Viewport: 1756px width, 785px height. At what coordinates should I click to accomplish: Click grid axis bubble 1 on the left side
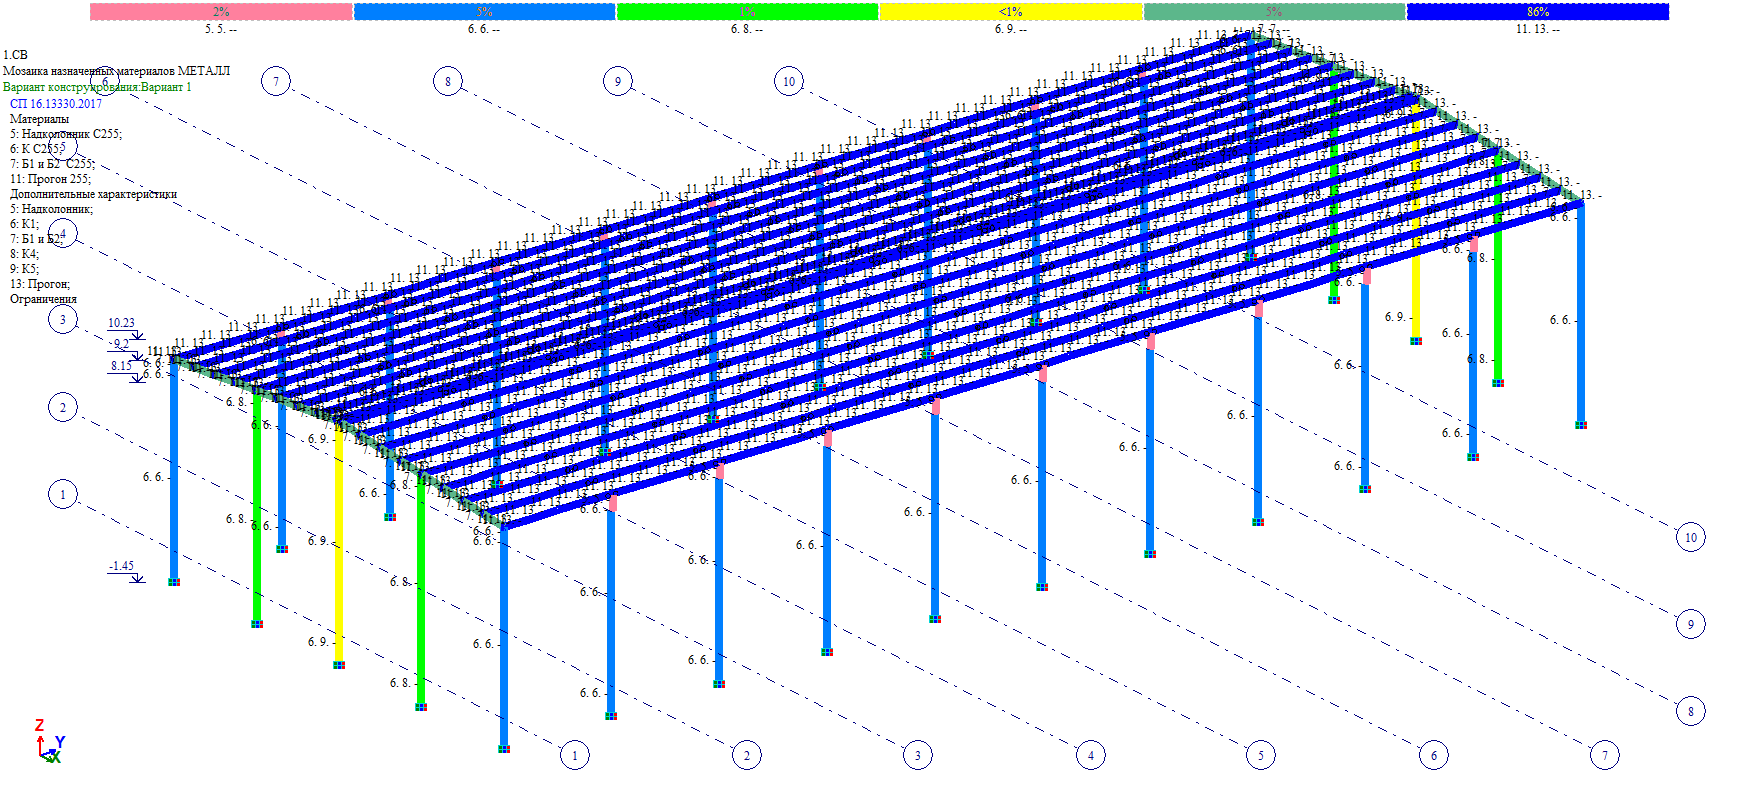pos(63,494)
